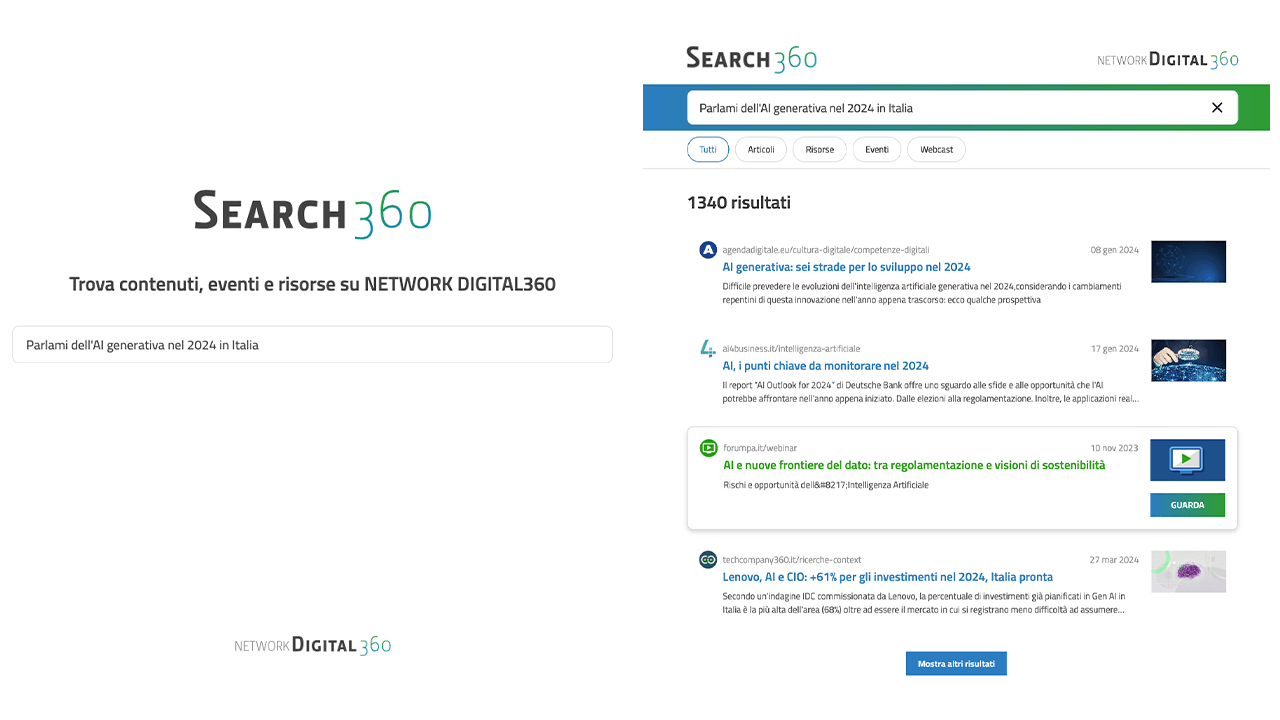Image resolution: width=1280 pixels, height=720 pixels.
Task: Open the Lenovo, AI e CIO article
Action: [x=887, y=577]
